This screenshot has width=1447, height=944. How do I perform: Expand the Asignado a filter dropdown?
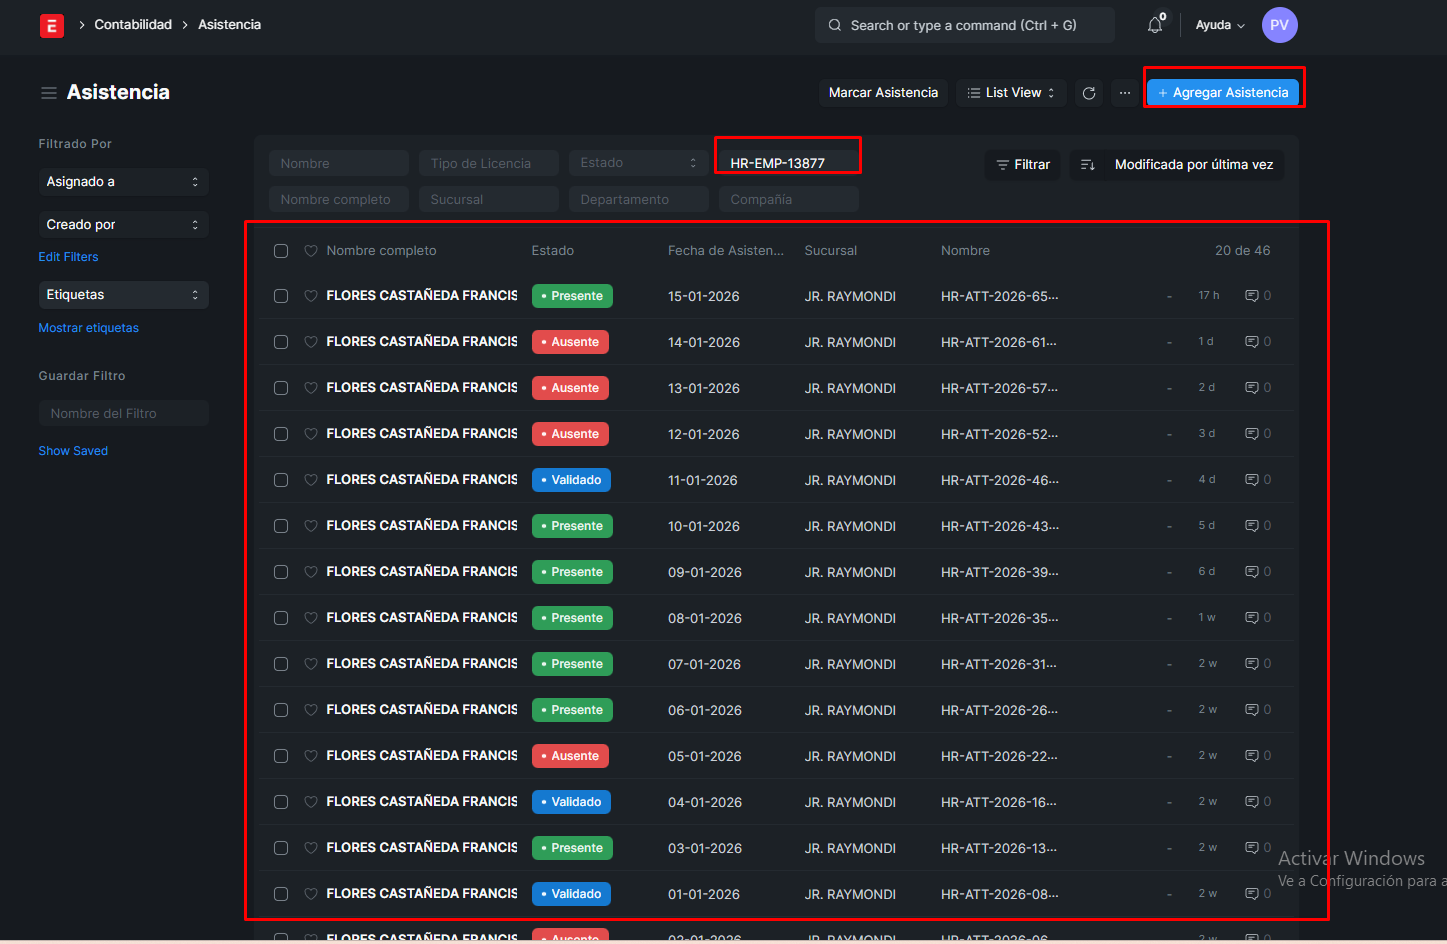tap(122, 182)
